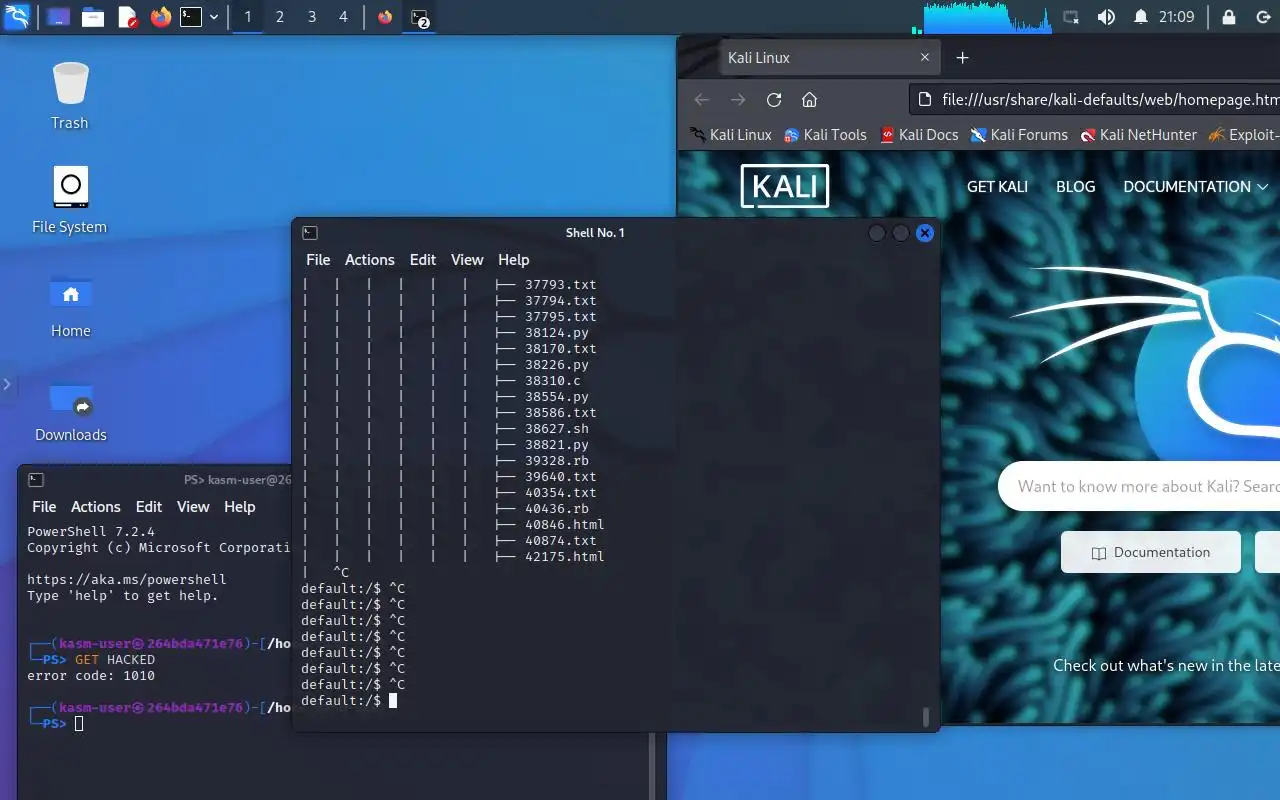Screen dimensions: 1280x800
Task: Click the Firefox address bar
Action: 1095,100
